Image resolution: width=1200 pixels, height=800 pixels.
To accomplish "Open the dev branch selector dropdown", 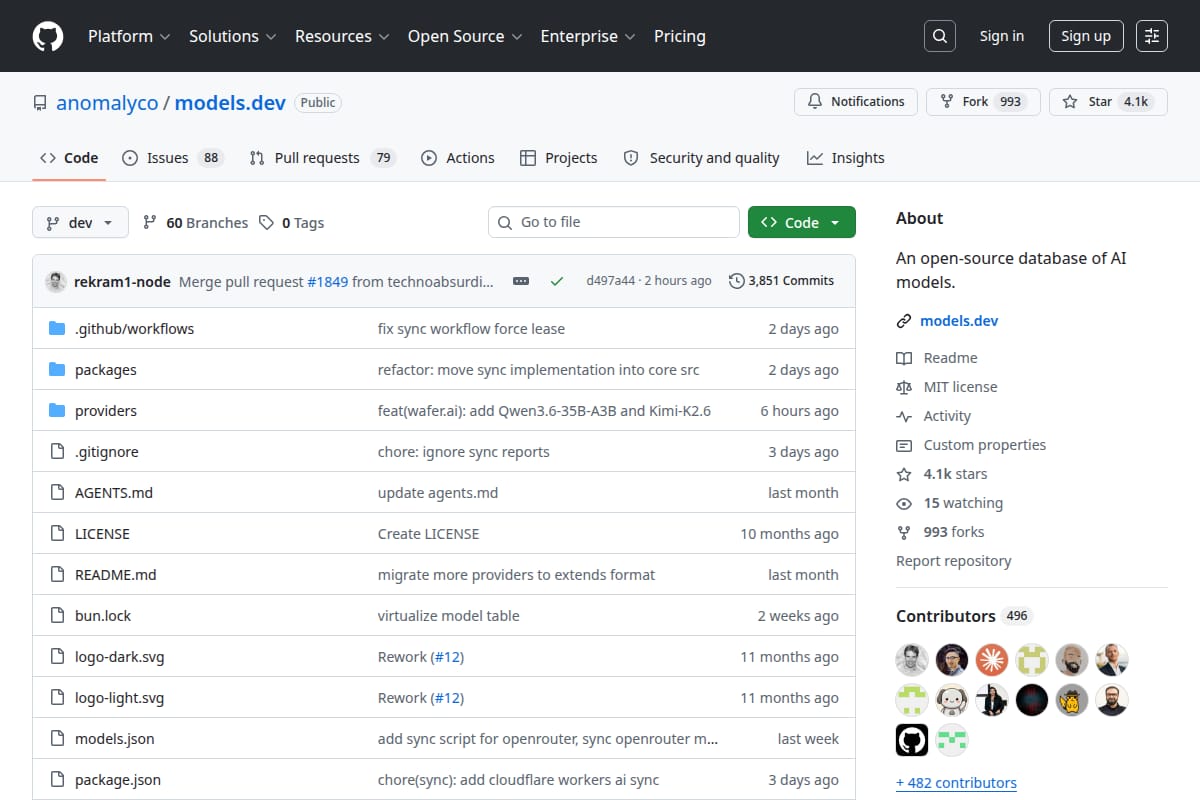I will tap(80, 223).
